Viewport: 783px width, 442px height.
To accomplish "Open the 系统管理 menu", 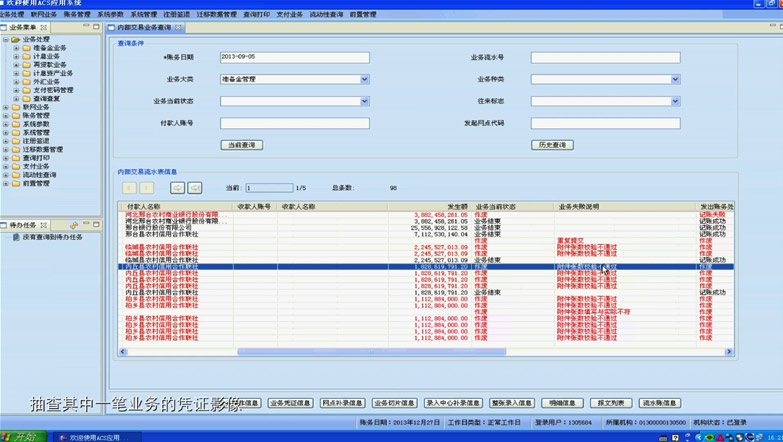I will 143,15.
